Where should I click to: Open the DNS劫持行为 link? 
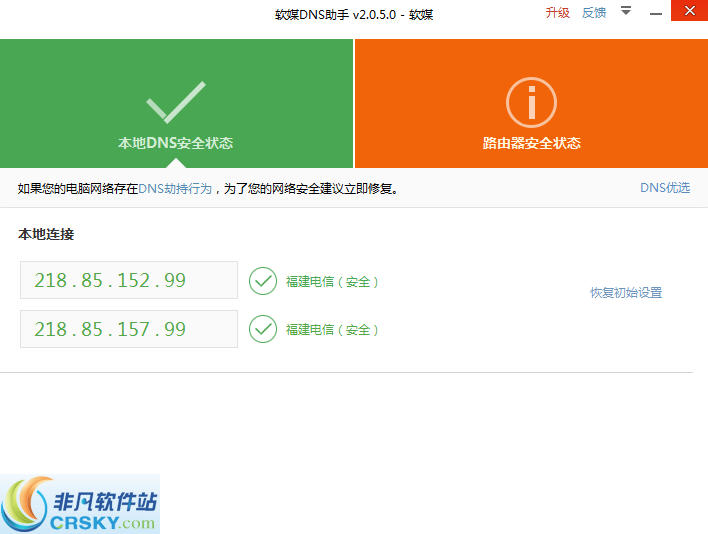pos(175,188)
